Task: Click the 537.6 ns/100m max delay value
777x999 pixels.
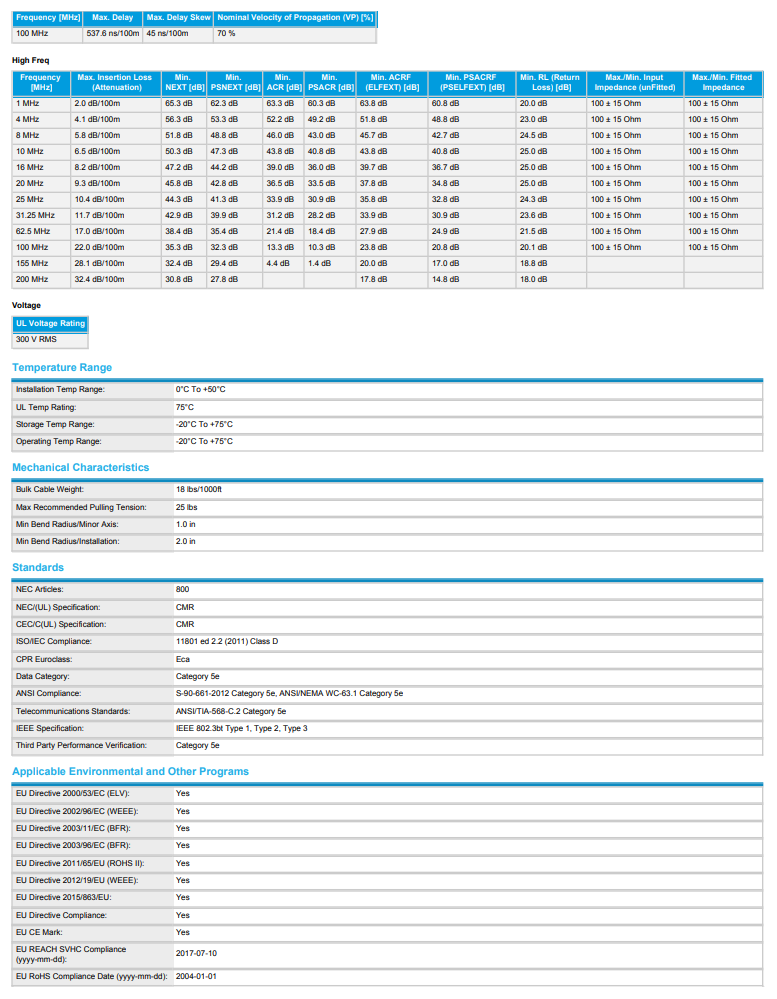Action: point(112,34)
